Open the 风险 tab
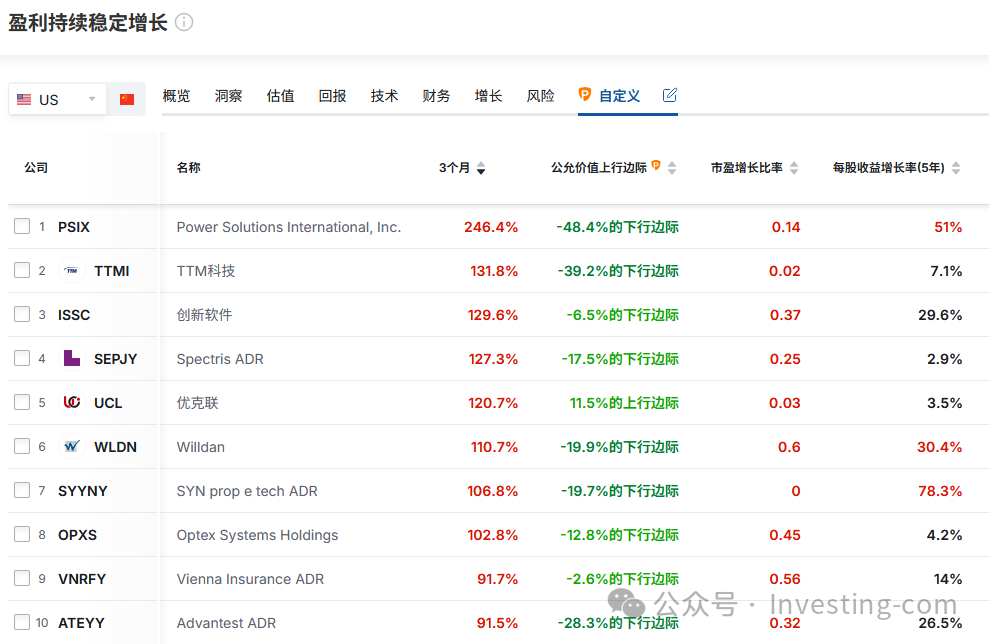Image resolution: width=989 pixels, height=644 pixels. (x=540, y=96)
